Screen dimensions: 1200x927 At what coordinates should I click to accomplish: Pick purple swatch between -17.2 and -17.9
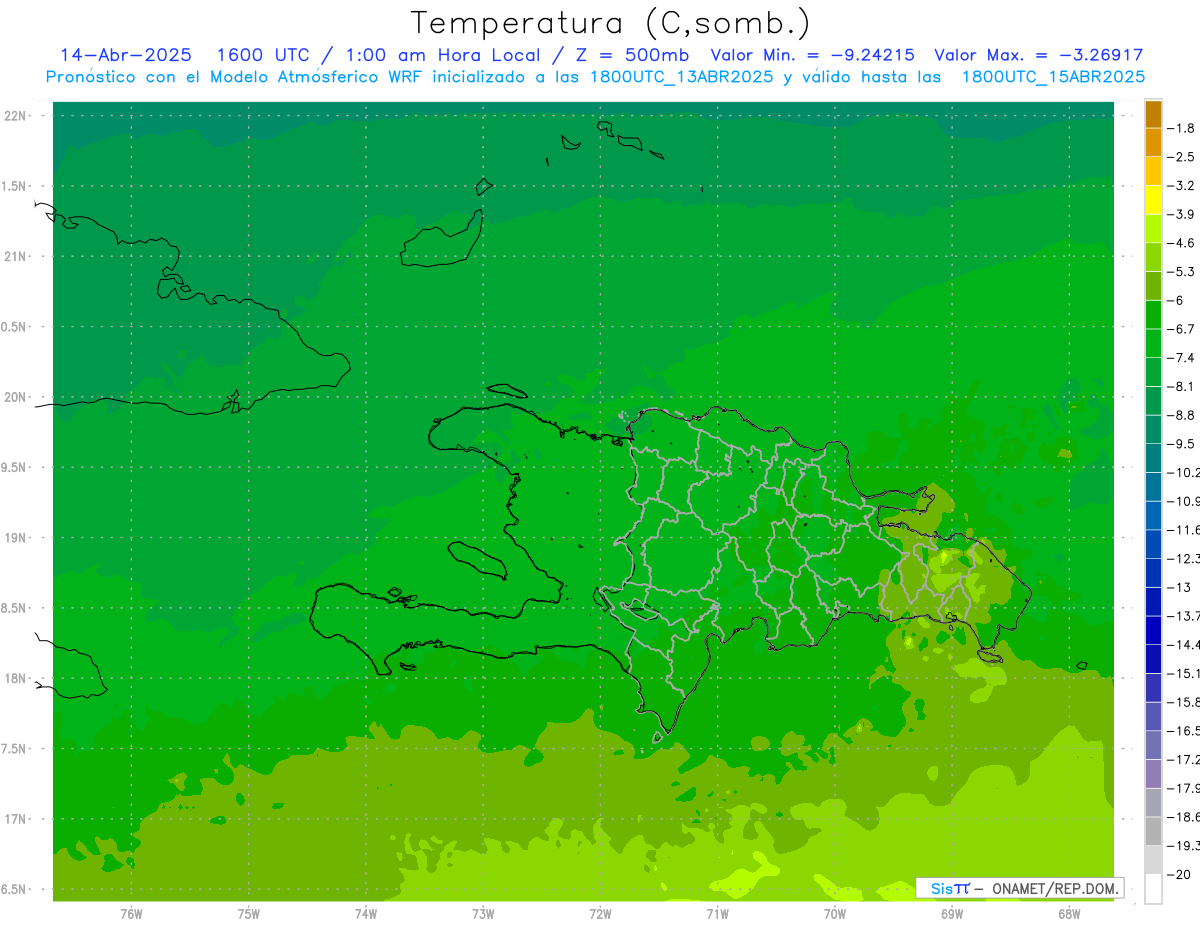[x=1153, y=773]
